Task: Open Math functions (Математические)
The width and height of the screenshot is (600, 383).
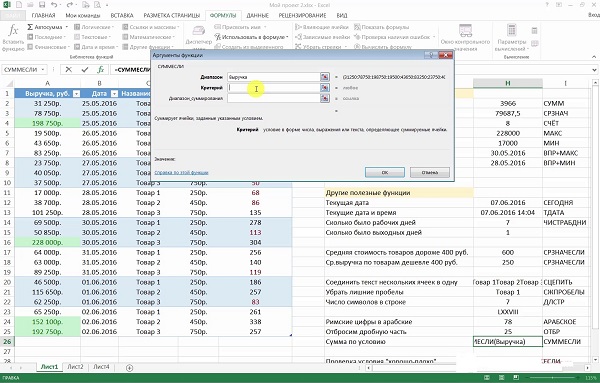Action: click(148, 37)
